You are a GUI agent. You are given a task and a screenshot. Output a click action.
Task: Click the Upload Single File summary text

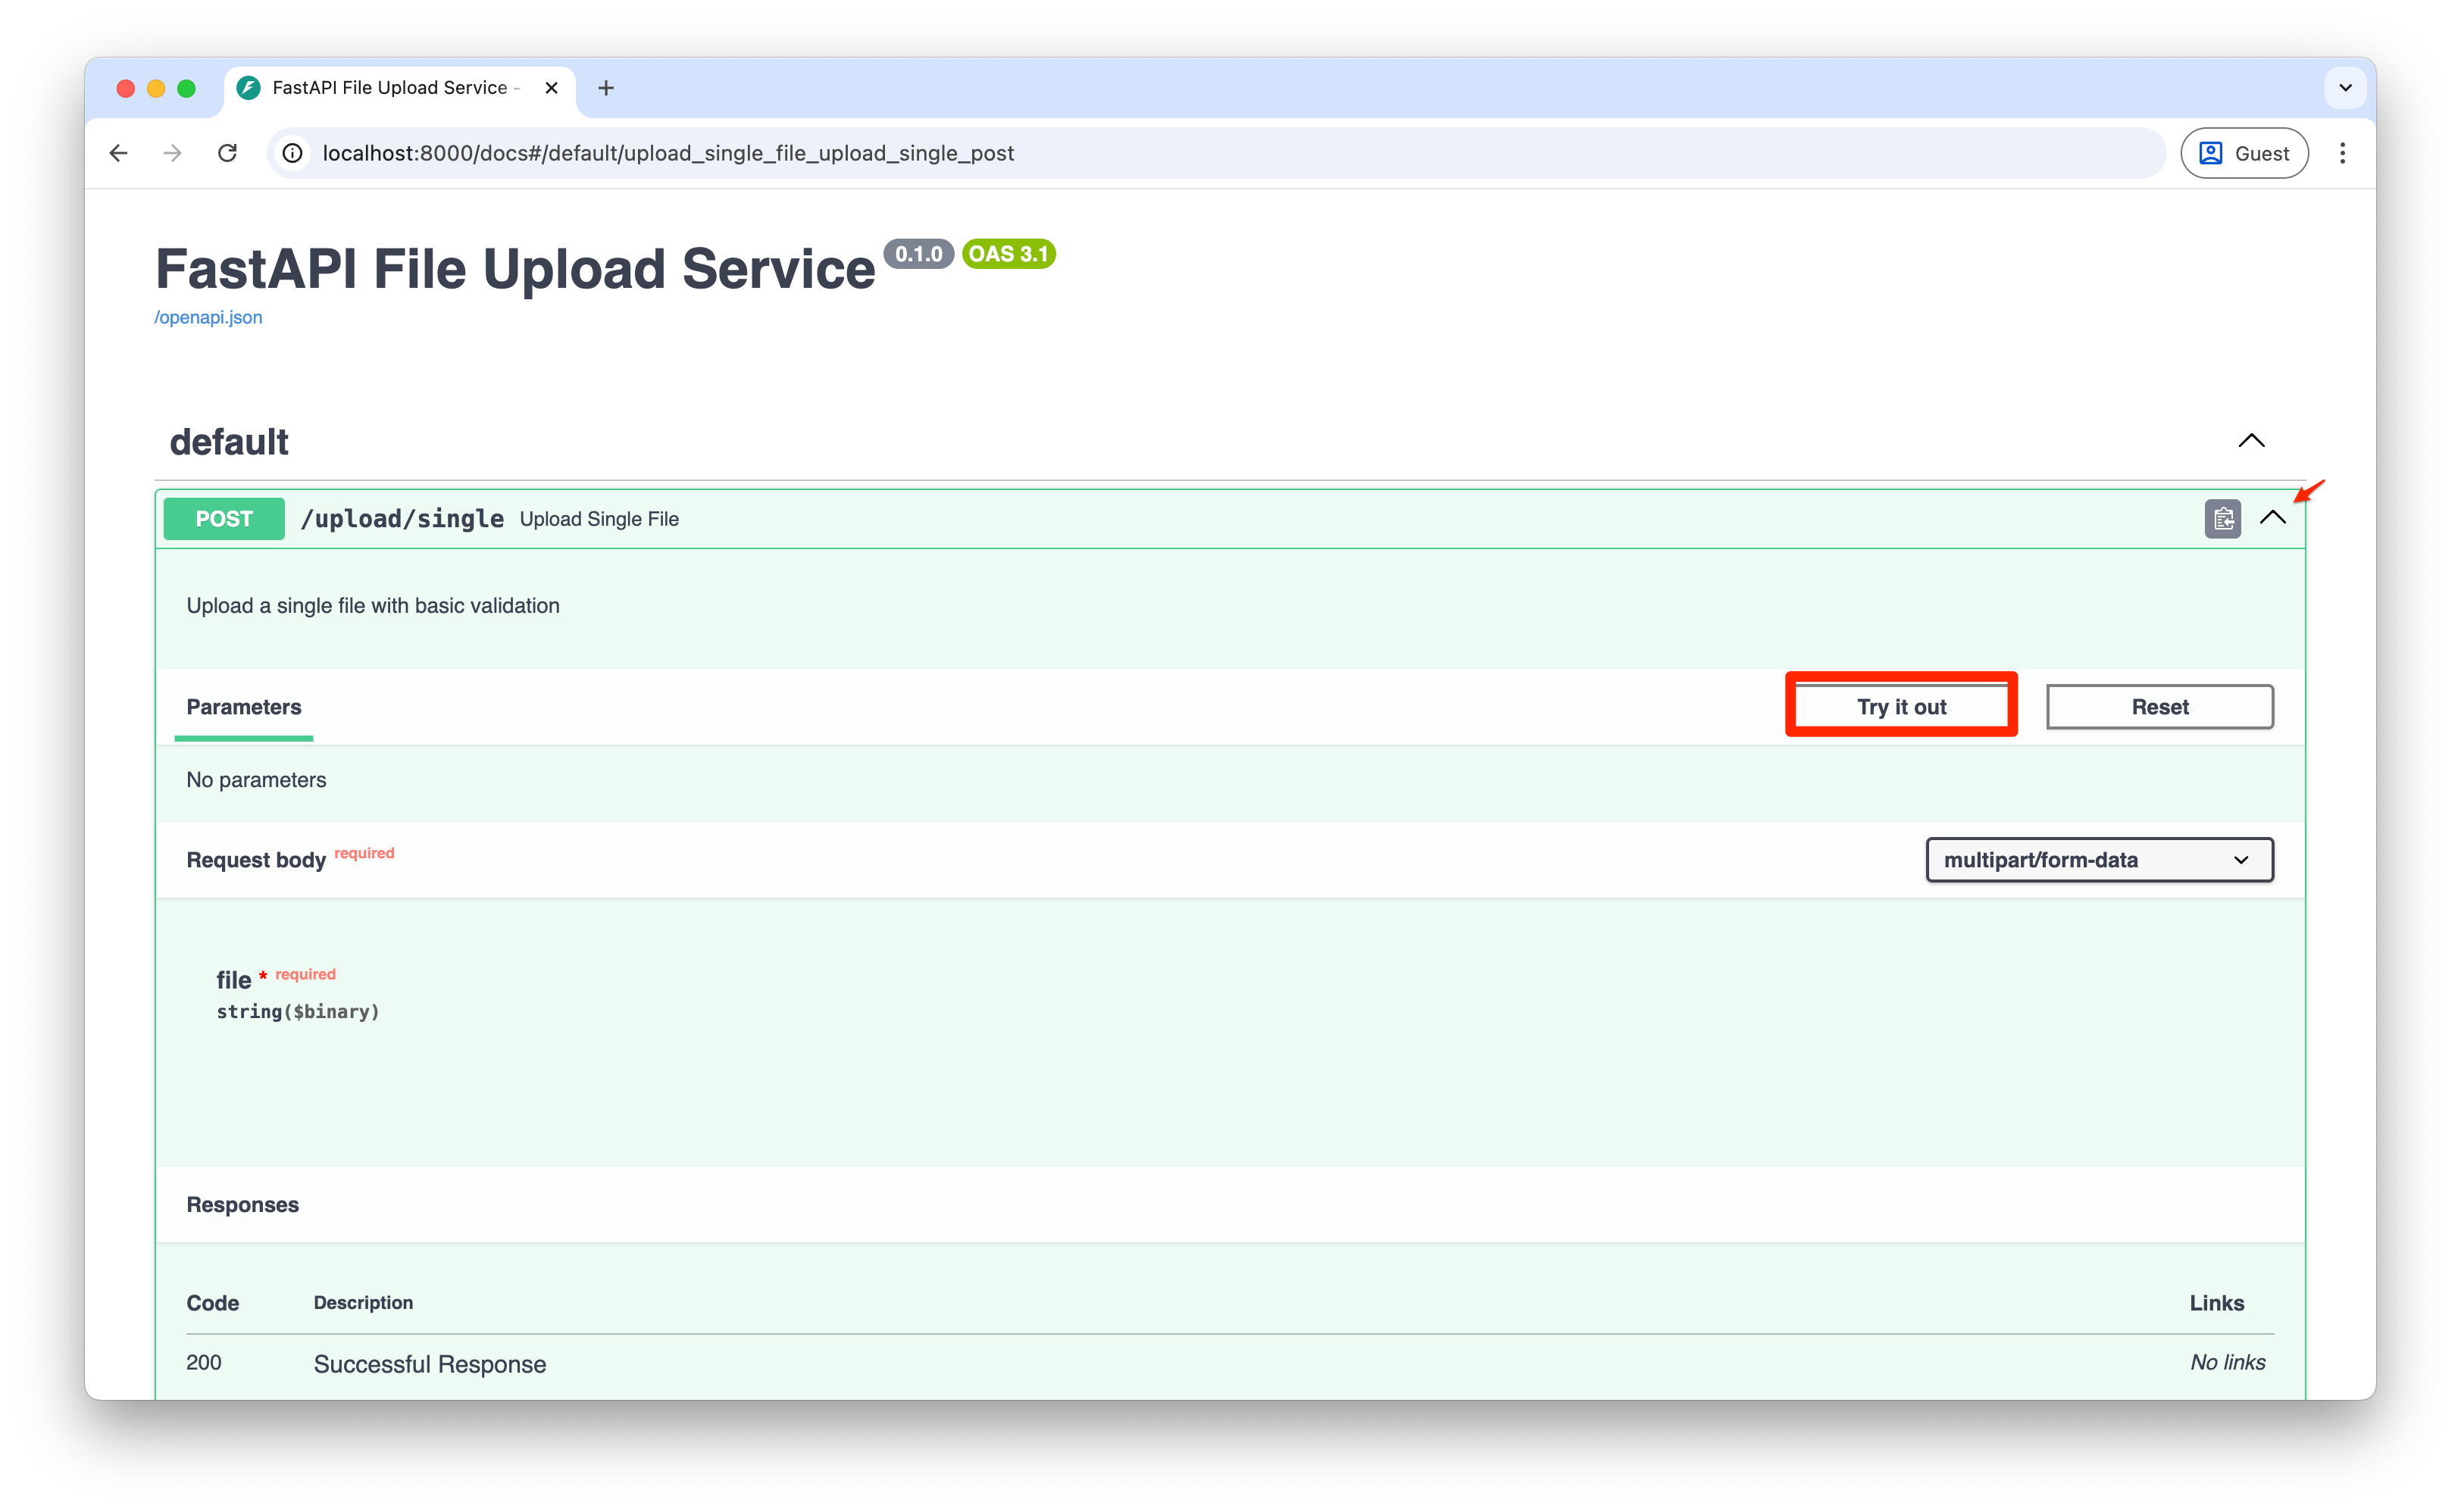tap(599, 519)
